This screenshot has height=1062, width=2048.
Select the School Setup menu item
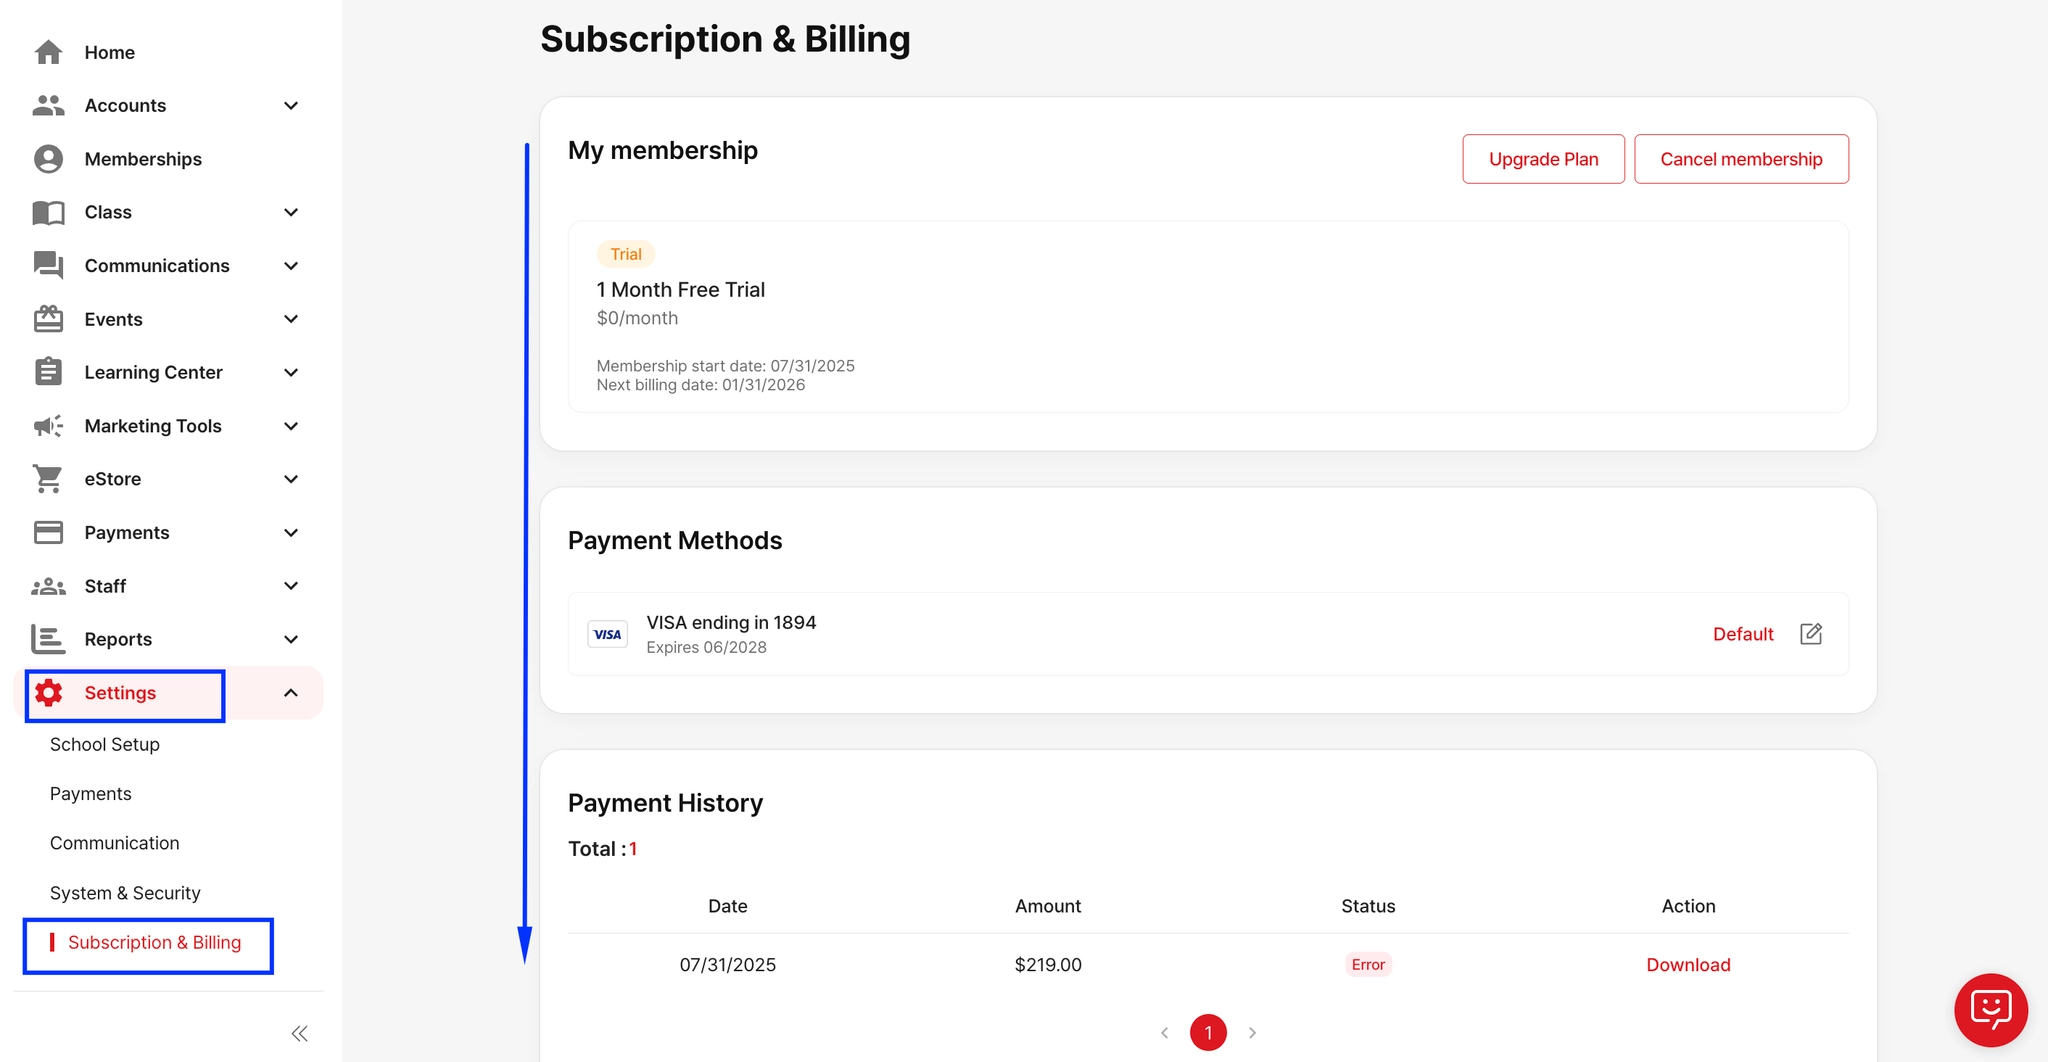104,744
